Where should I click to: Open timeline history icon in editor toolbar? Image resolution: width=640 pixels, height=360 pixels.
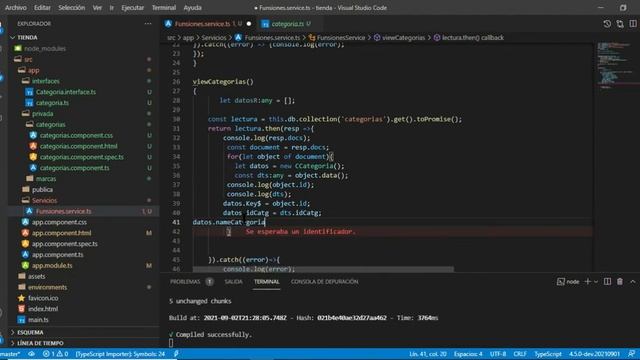607,24
